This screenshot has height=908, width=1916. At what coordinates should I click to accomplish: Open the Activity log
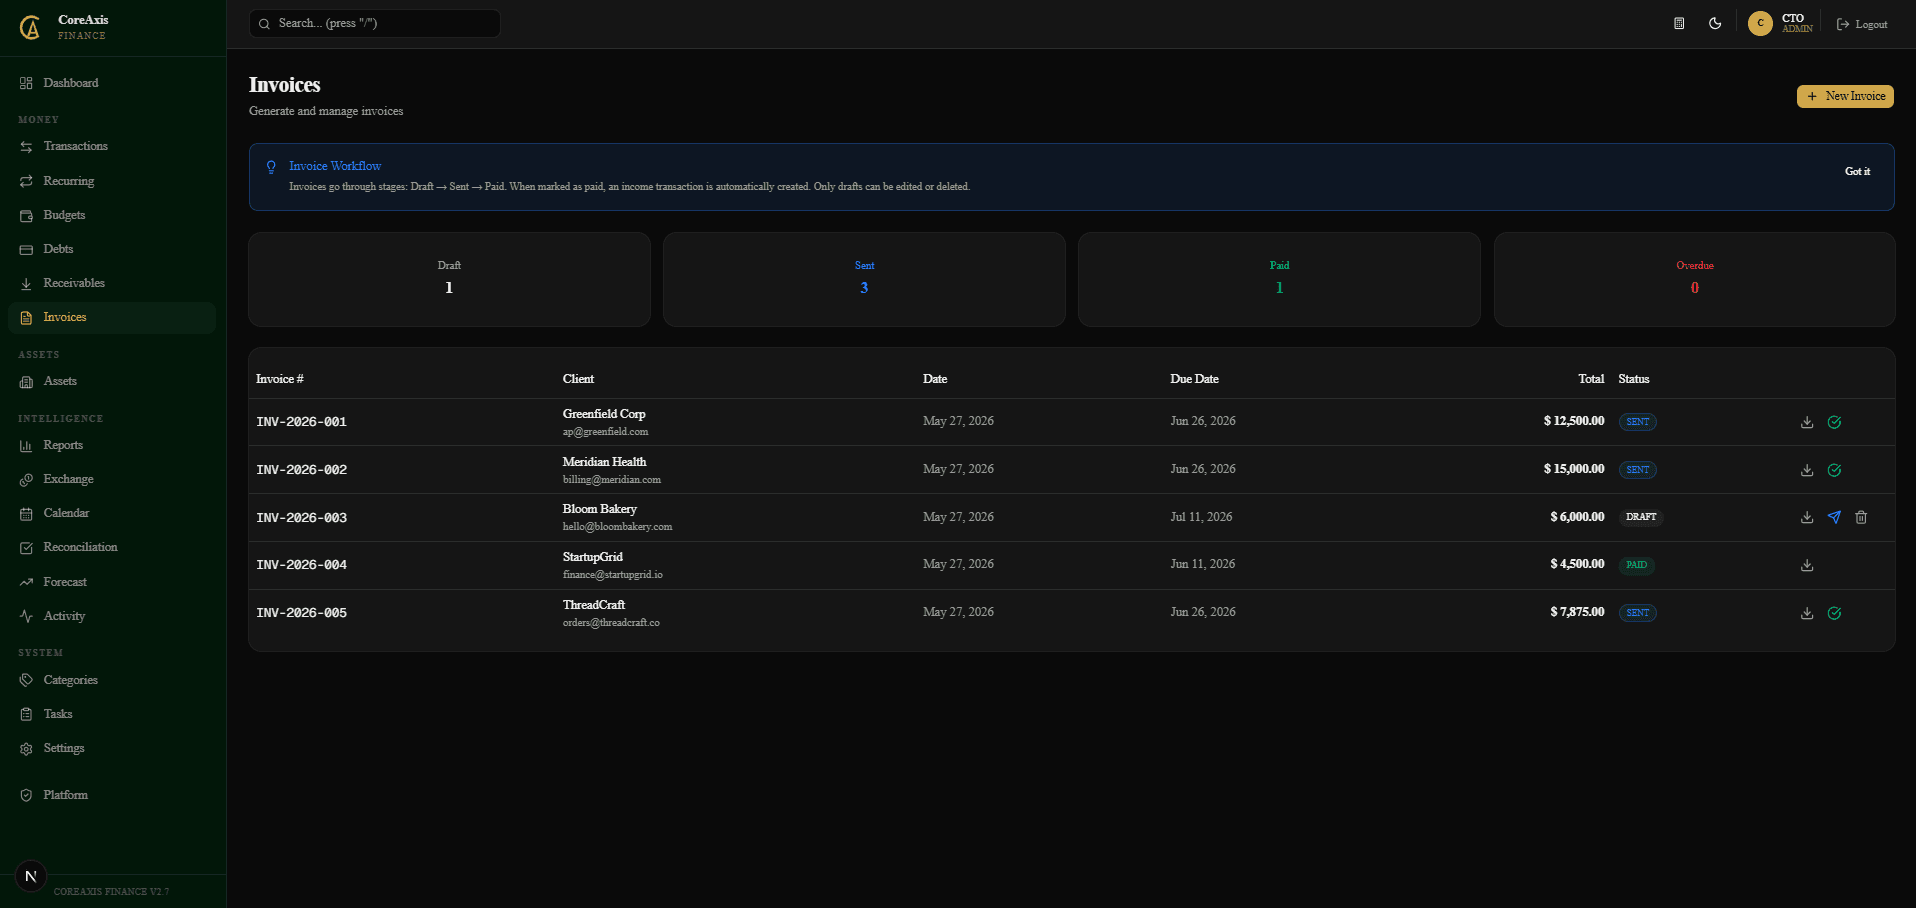(x=112, y=616)
